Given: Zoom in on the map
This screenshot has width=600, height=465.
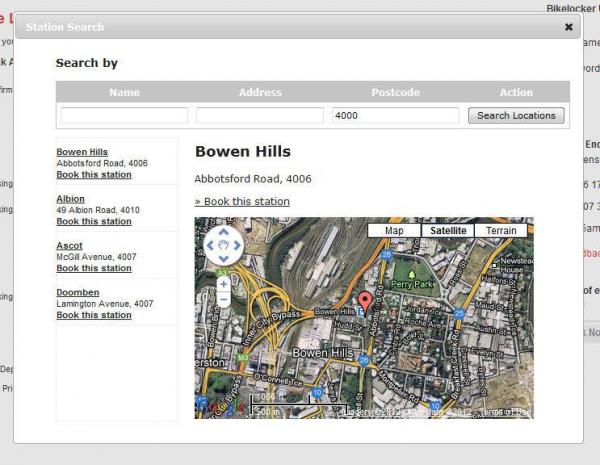Looking at the screenshot, I should point(223,284).
